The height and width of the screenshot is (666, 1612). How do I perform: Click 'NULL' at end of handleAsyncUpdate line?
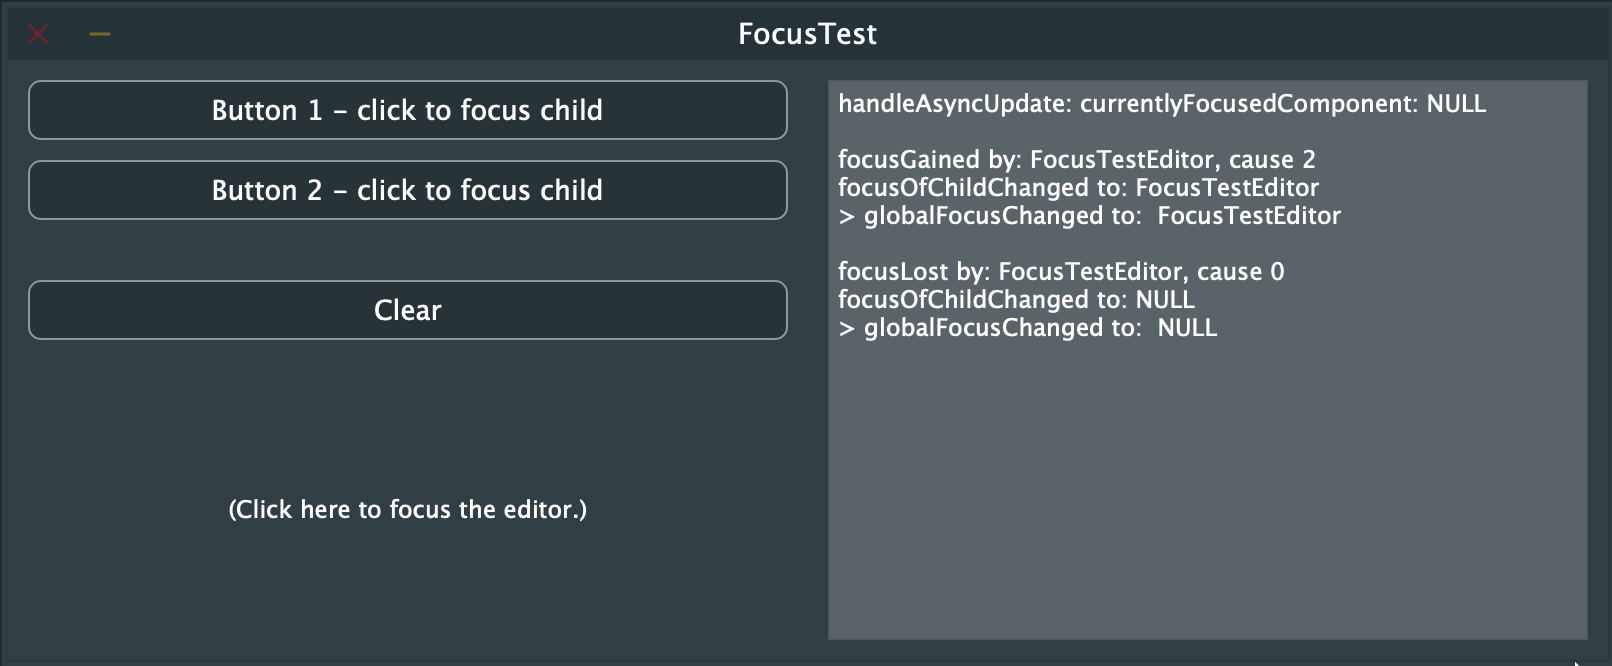tap(1456, 104)
